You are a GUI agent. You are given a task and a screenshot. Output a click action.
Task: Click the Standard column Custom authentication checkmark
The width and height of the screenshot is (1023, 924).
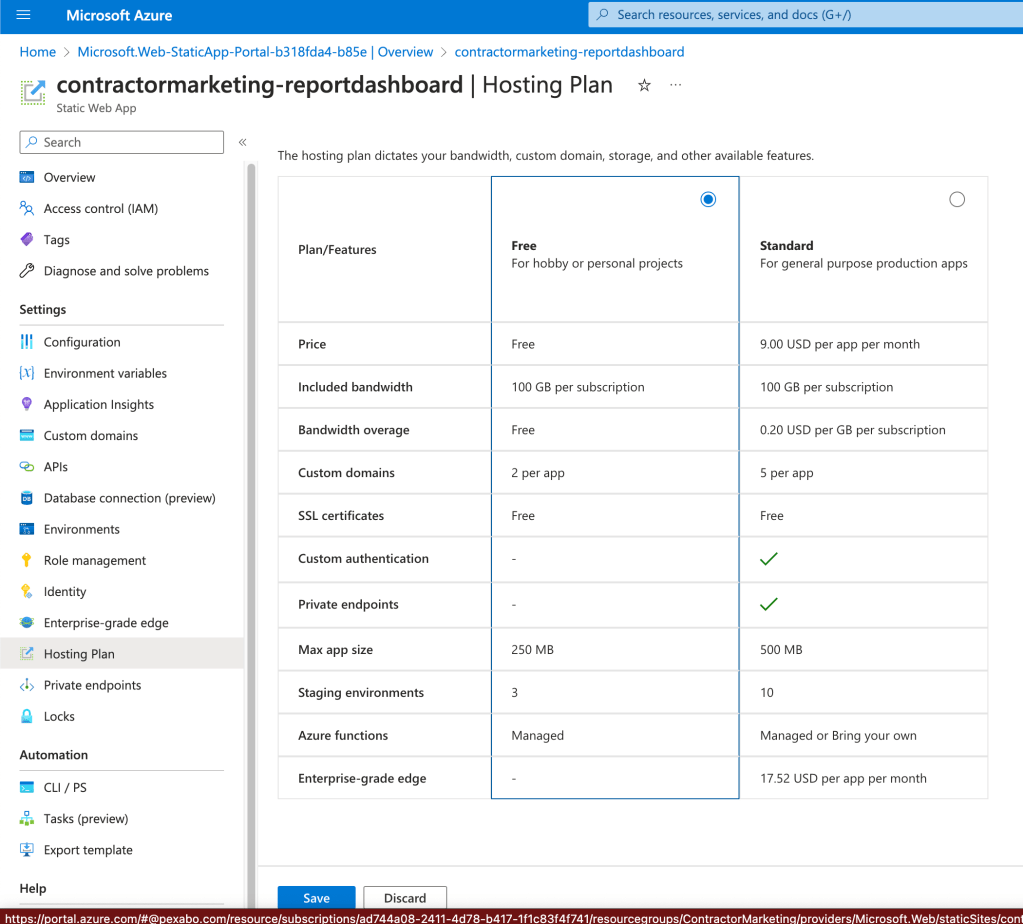pos(769,559)
